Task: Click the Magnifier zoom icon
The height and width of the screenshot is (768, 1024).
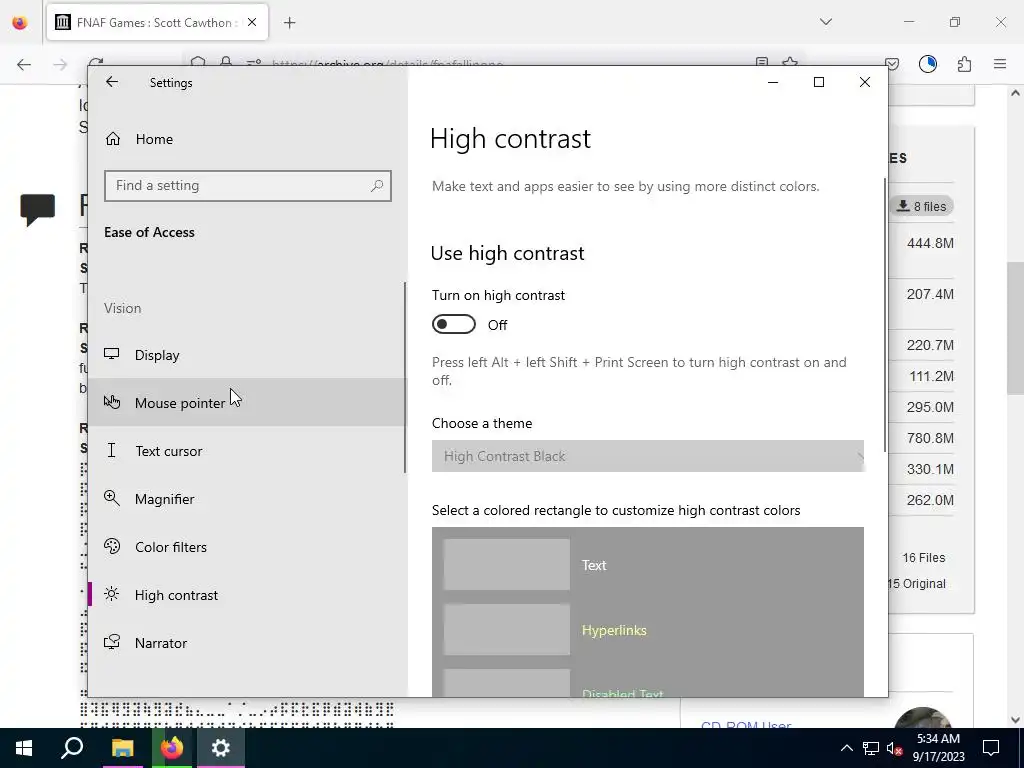Action: pyautogui.click(x=112, y=498)
